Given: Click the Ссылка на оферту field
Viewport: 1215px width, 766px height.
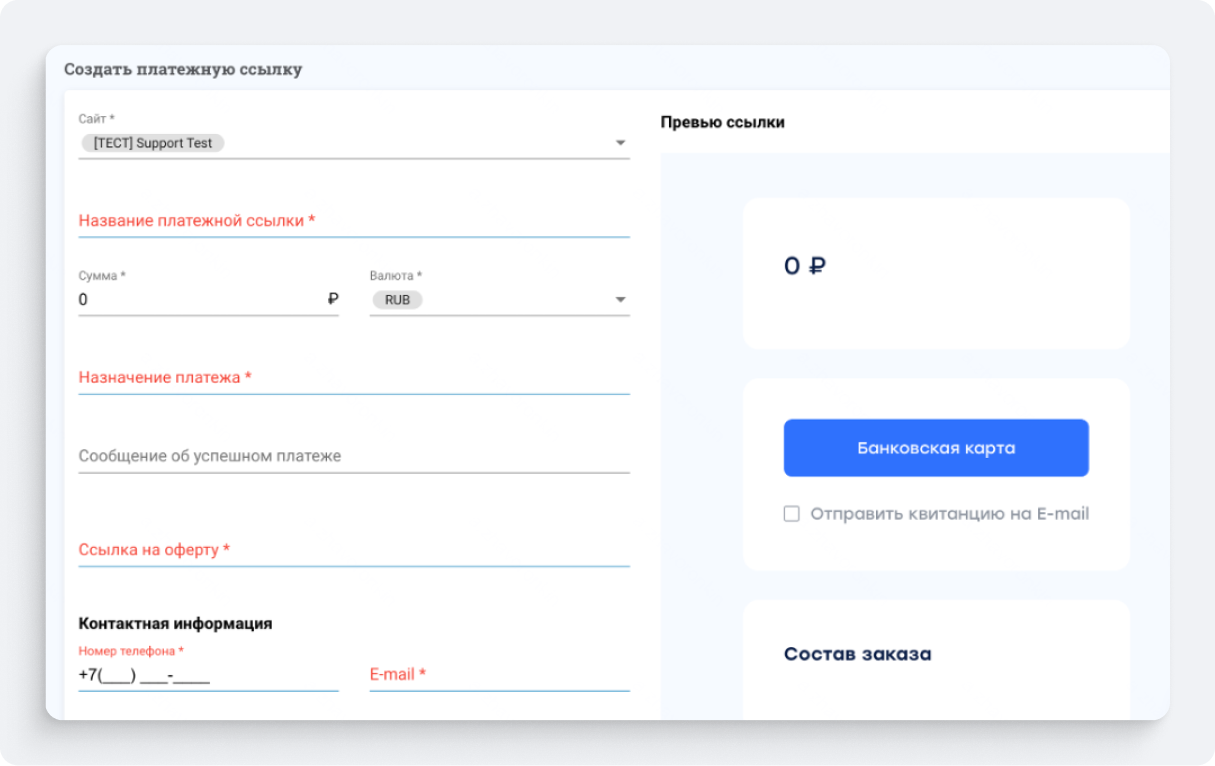Looking at the screenshot, I should (353, 550).
